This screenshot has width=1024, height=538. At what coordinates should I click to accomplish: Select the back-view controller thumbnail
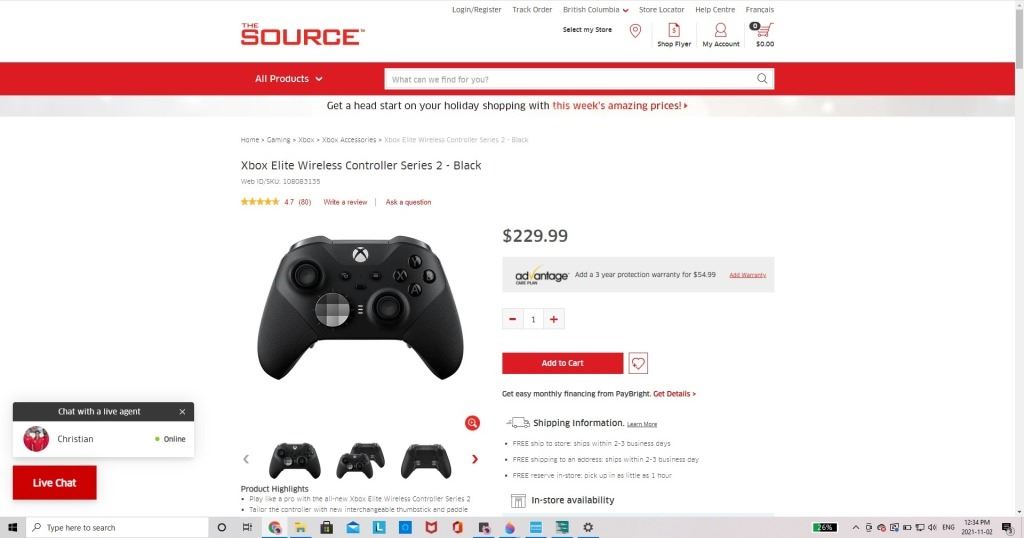(426, 460)
